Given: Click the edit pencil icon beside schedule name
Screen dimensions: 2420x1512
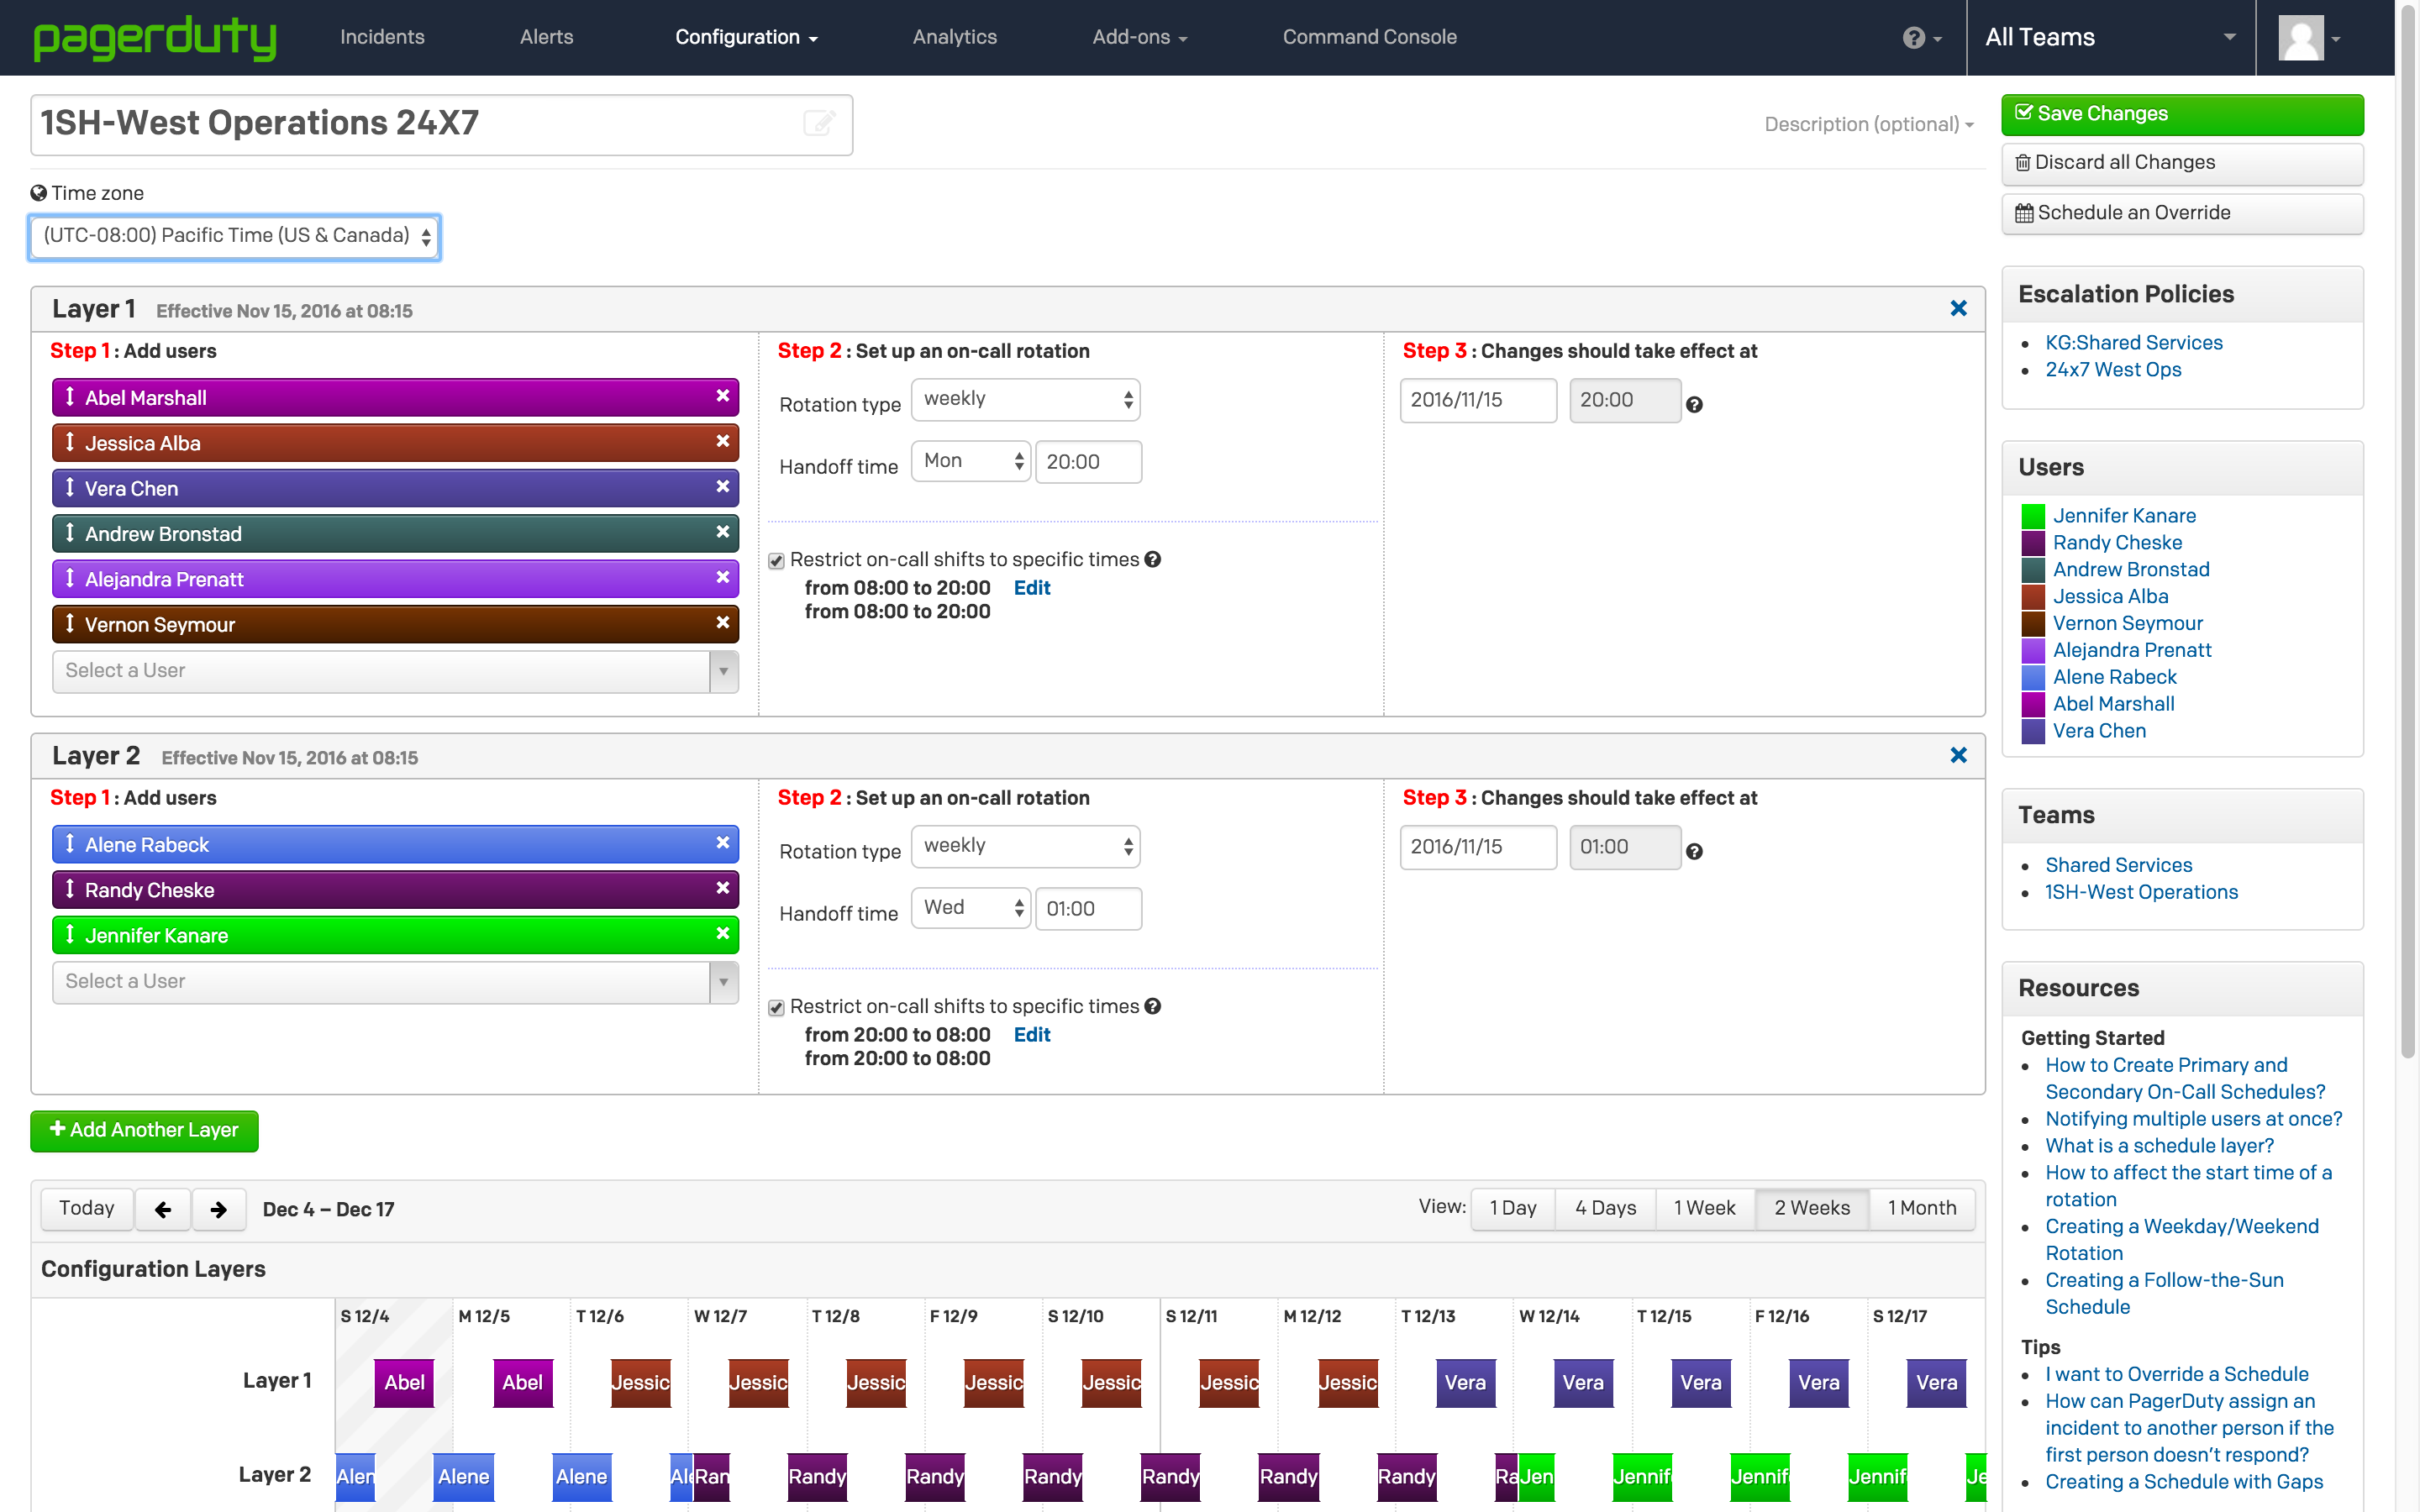Looking at the screenshot, I should tap(819, 123).
